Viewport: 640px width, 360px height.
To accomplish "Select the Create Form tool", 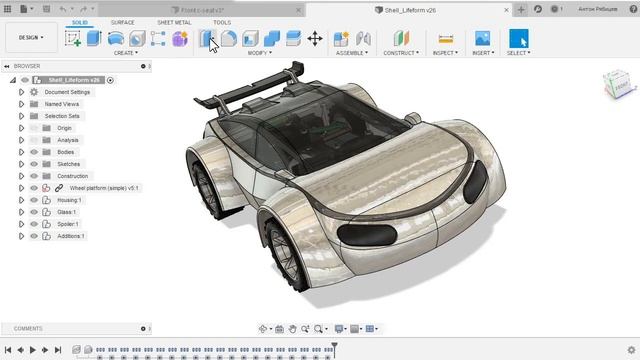I will tap(180, 38).
